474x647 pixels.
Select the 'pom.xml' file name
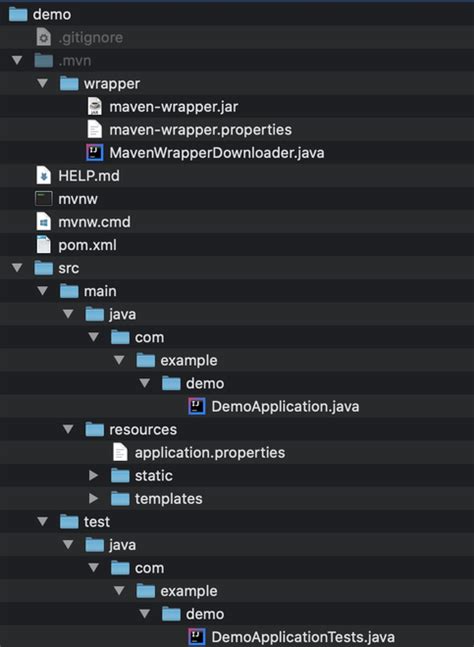(x=87, y=246)
